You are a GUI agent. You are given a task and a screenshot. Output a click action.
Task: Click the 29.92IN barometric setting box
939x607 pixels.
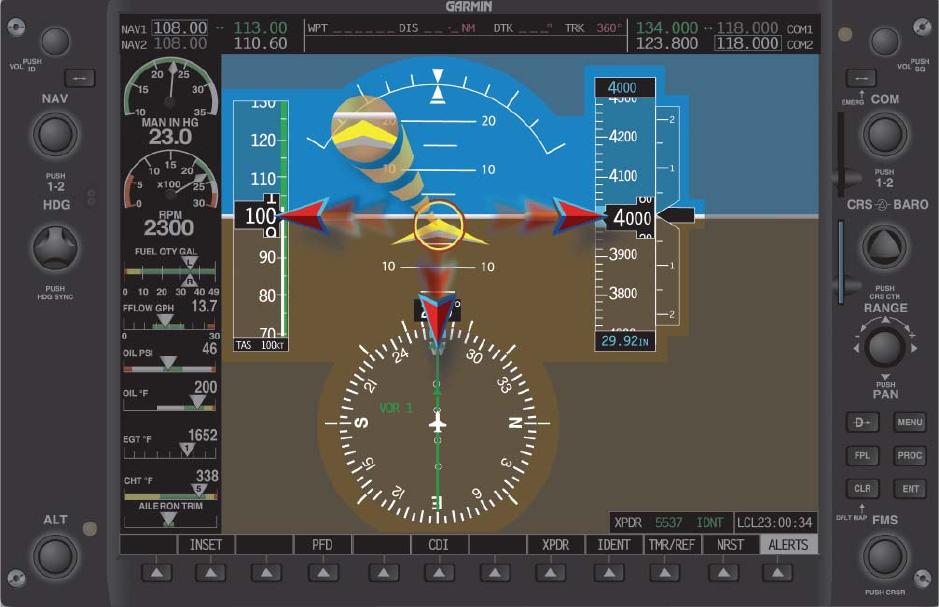tap(625, 341)
